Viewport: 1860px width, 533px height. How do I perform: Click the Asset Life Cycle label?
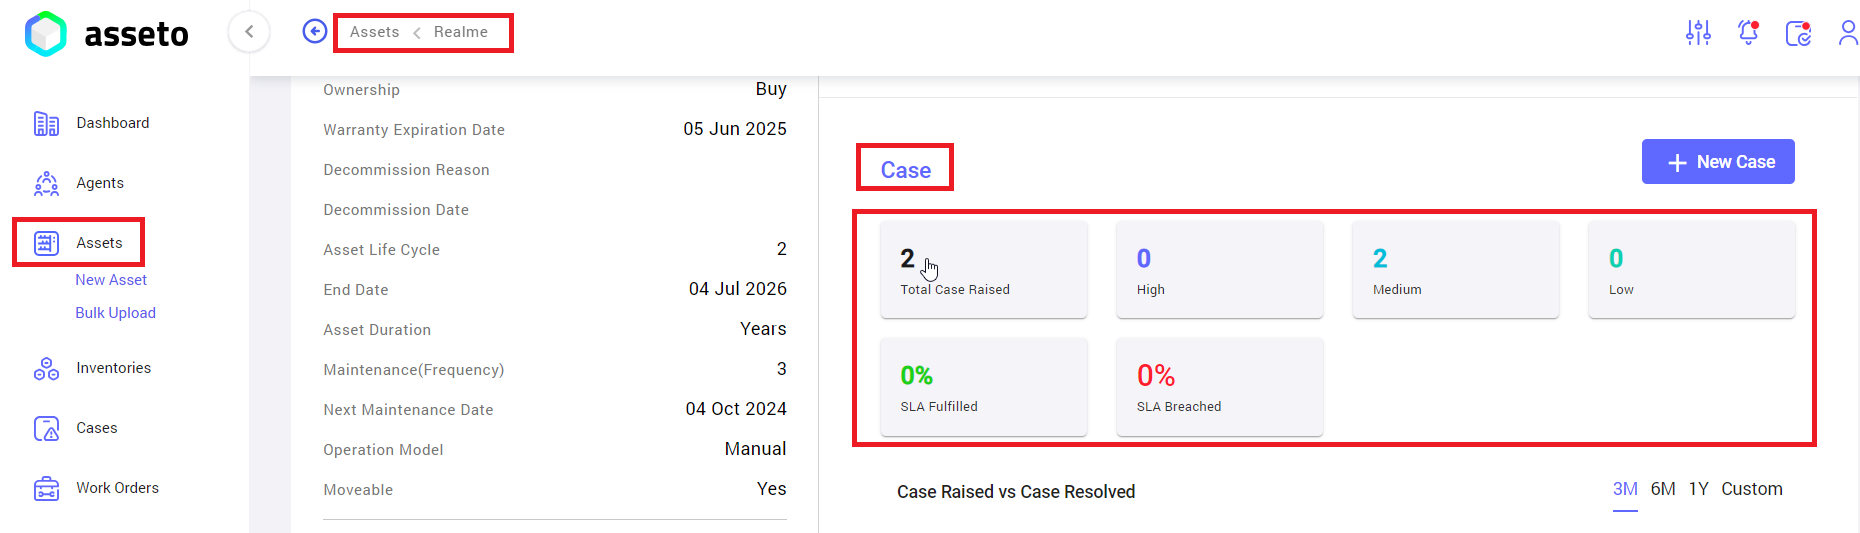(381, 250)
